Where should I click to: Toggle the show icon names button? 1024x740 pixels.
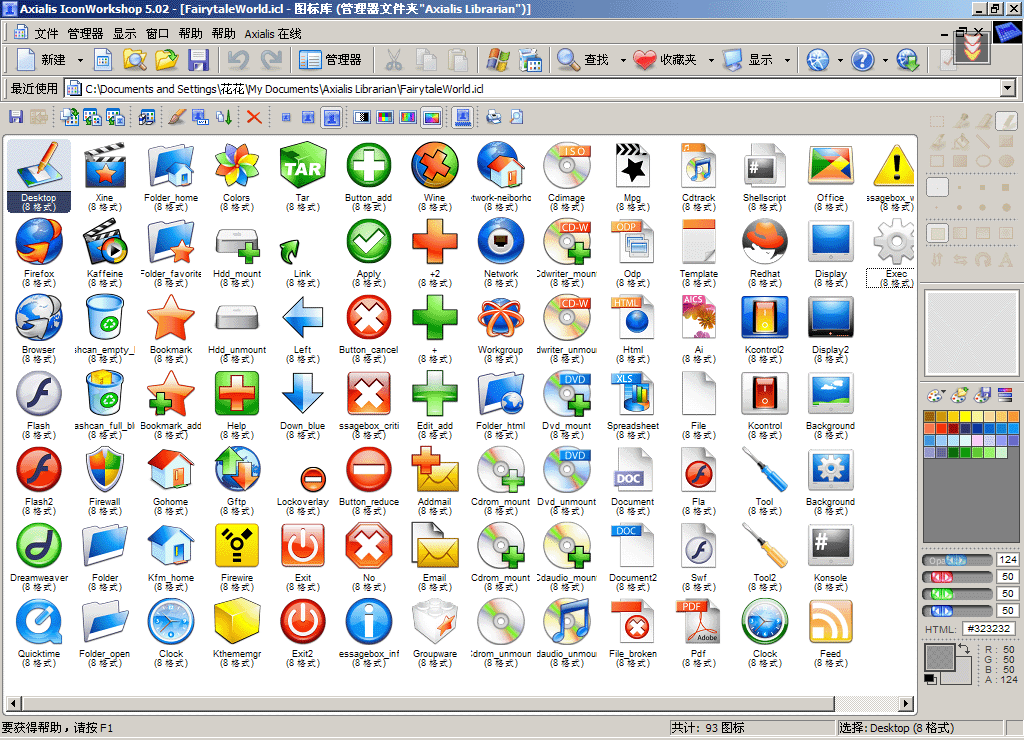(x=463, y=118)
